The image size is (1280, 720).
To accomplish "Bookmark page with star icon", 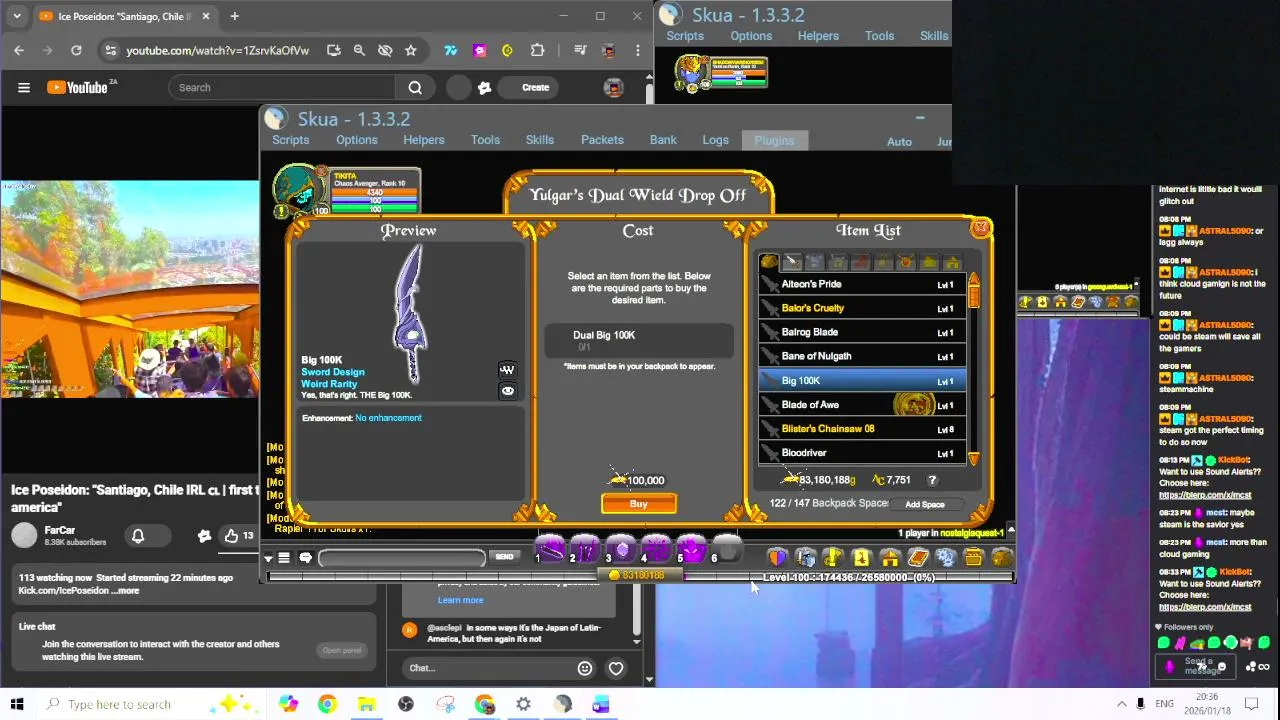I will tap(410, 50).
